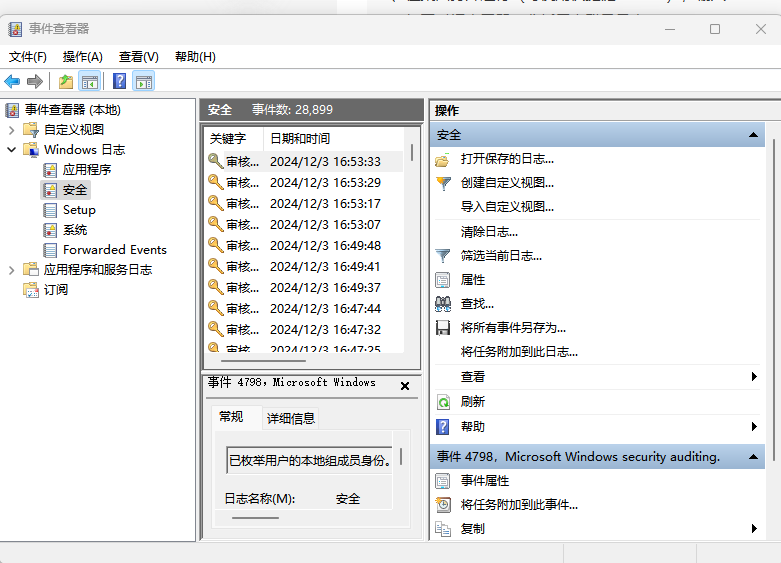Image resolution: width=781 pixels, height=563 pixels.
Task: Click the binoculars icon for 查找
Action: tap(443, 304)
